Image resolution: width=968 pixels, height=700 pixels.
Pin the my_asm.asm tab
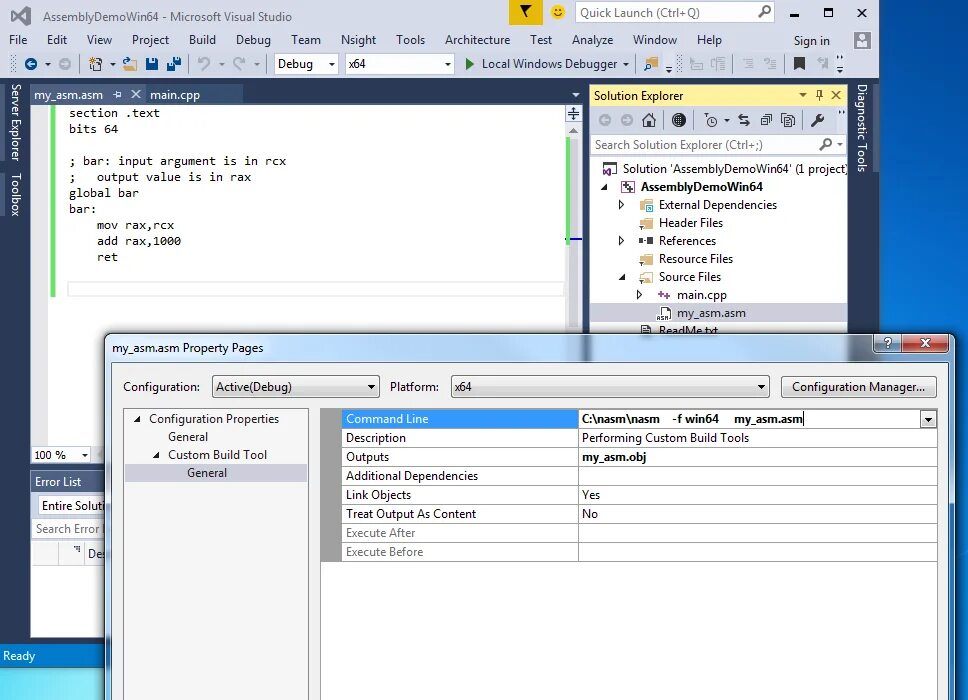click(117, 94)
